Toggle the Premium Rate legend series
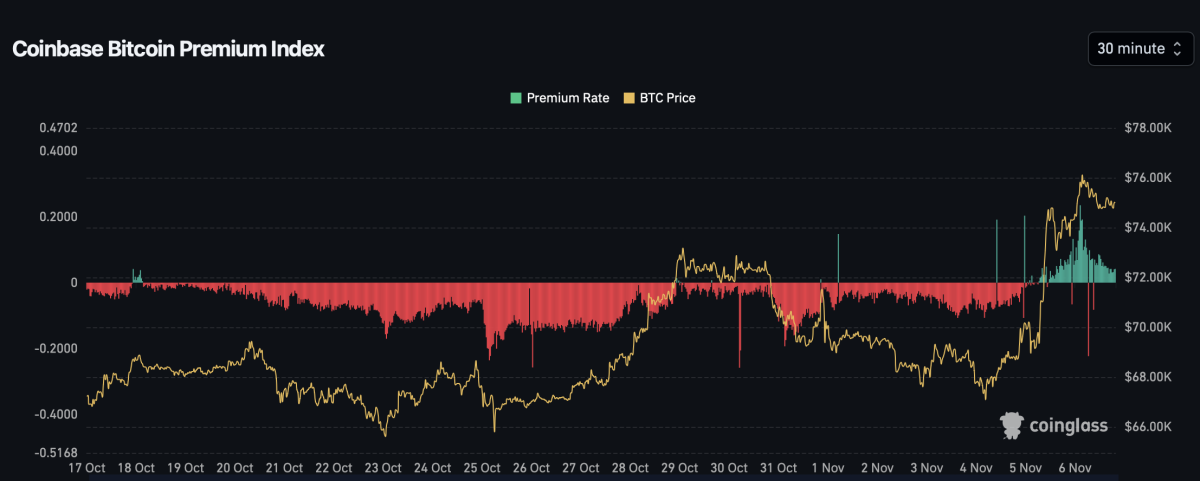1200x481 pixels. (x=567, y=98)
